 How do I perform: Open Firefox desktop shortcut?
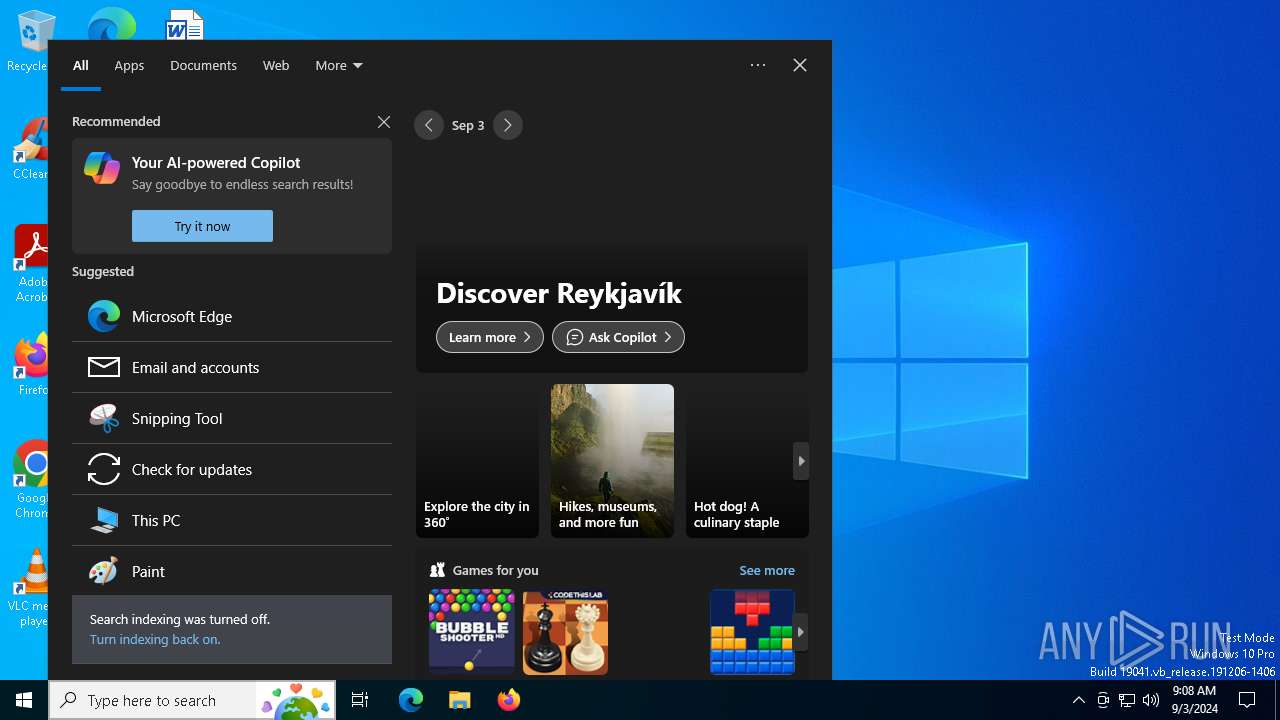tap(30, 364)
